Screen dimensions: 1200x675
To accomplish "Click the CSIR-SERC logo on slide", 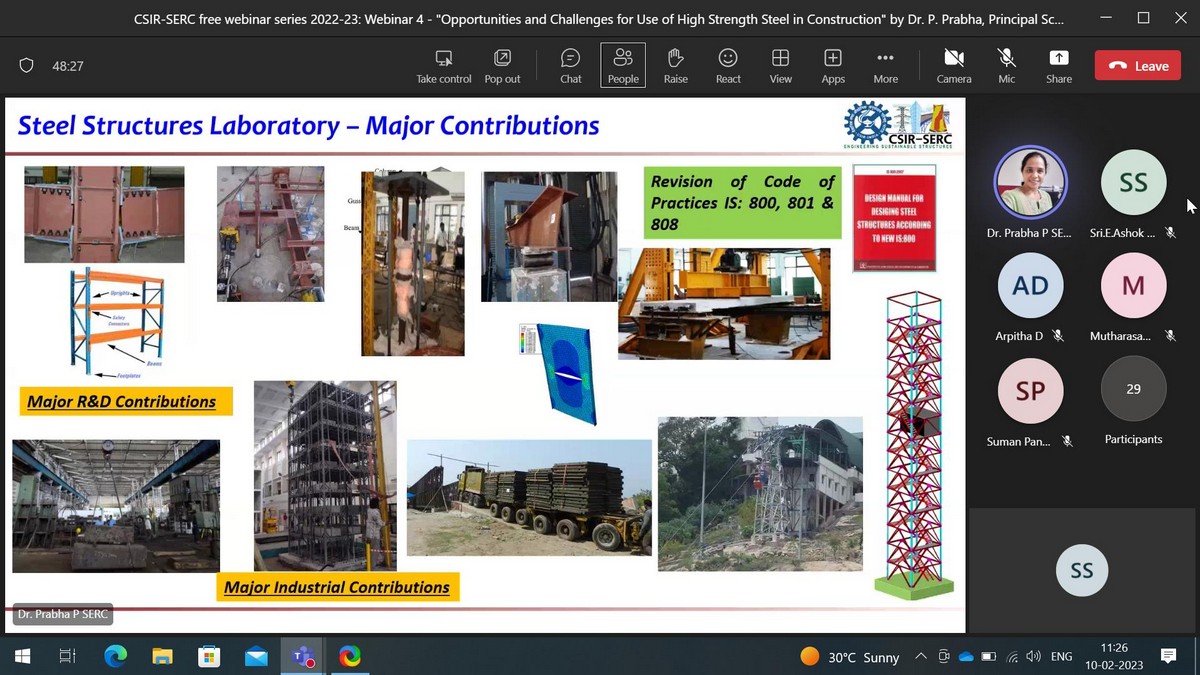I will [898, 125].
